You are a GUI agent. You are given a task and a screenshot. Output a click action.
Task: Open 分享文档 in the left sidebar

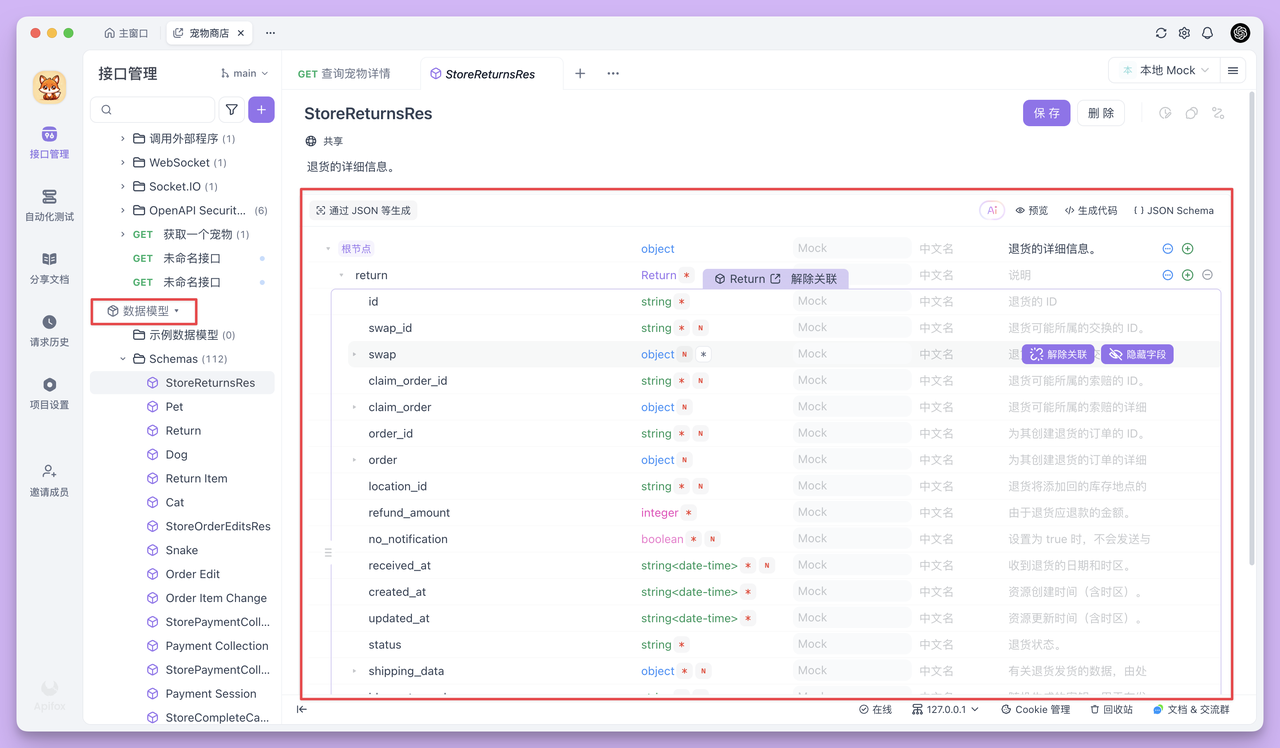[49, 268]
